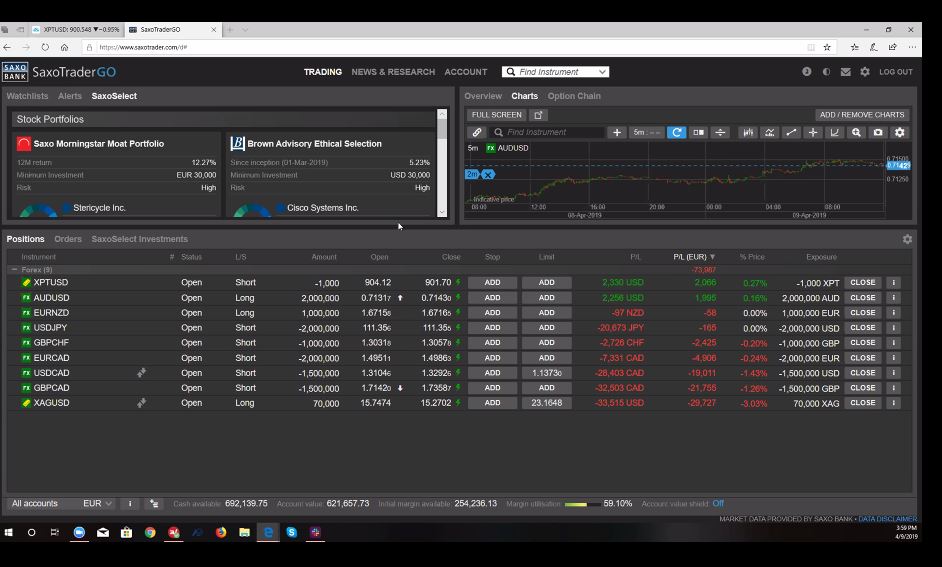Click the FULL SCREEN button
The width and height of the screenshot is (942, 567).
click(496, 115)
